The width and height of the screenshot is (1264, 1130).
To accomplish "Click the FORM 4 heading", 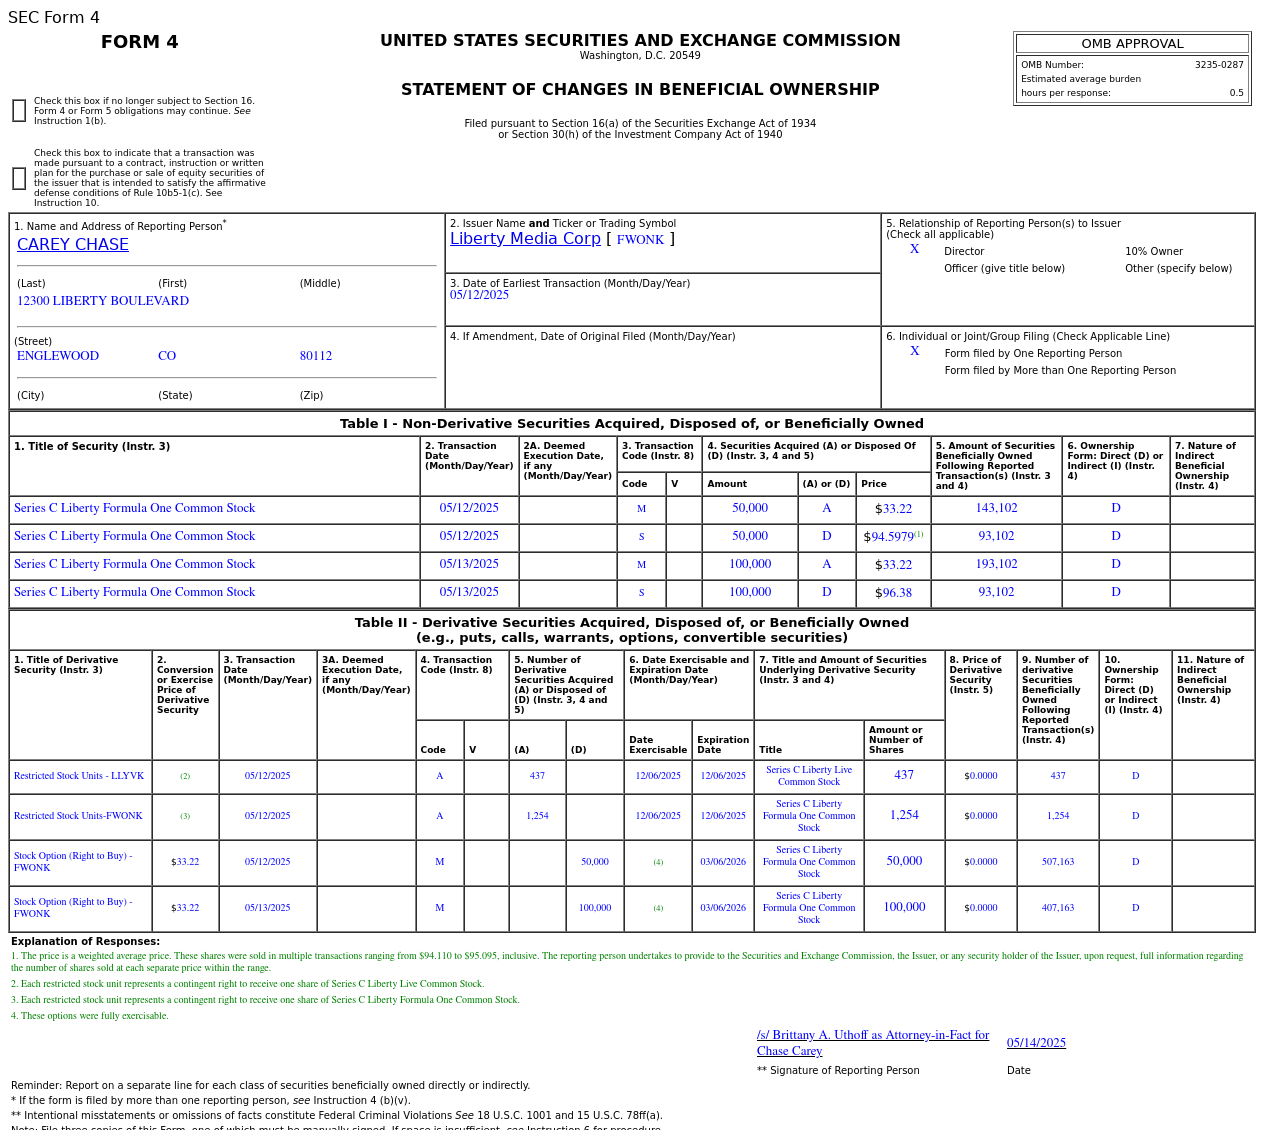I will pyautogui.click(x=140, y=42).
